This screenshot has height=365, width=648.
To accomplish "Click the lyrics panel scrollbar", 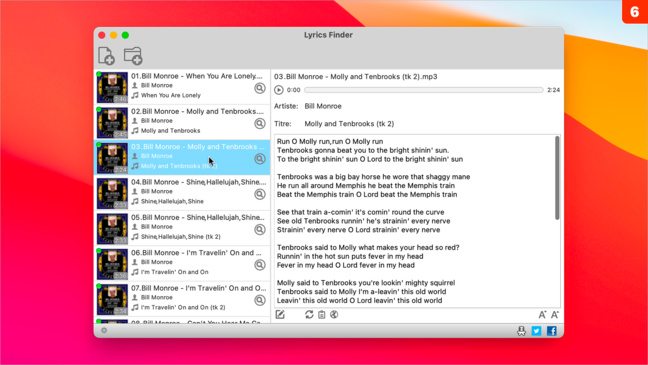I will (x=557, y=178).
